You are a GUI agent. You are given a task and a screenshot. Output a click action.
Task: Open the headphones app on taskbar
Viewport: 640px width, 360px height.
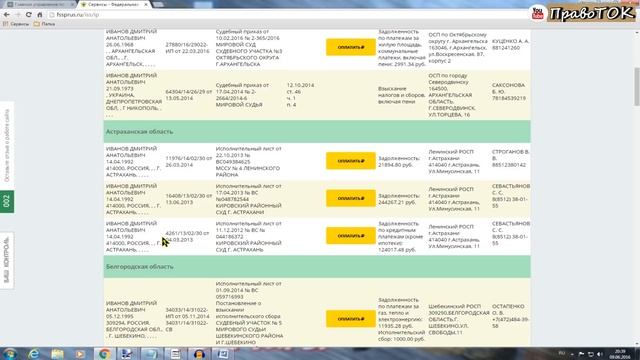(x=199, y=354)
